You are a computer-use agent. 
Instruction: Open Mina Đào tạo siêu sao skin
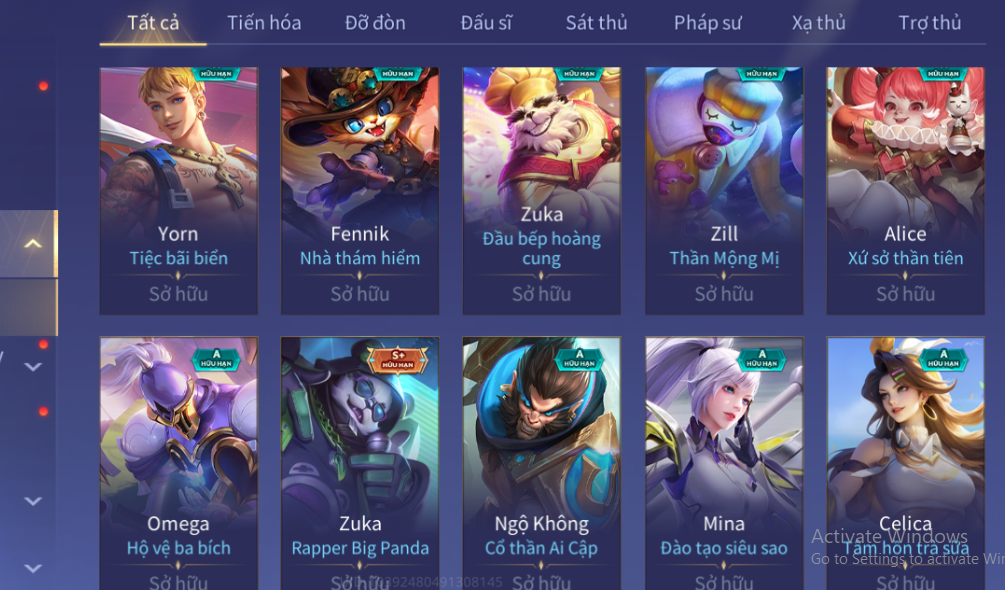point(724,463)
